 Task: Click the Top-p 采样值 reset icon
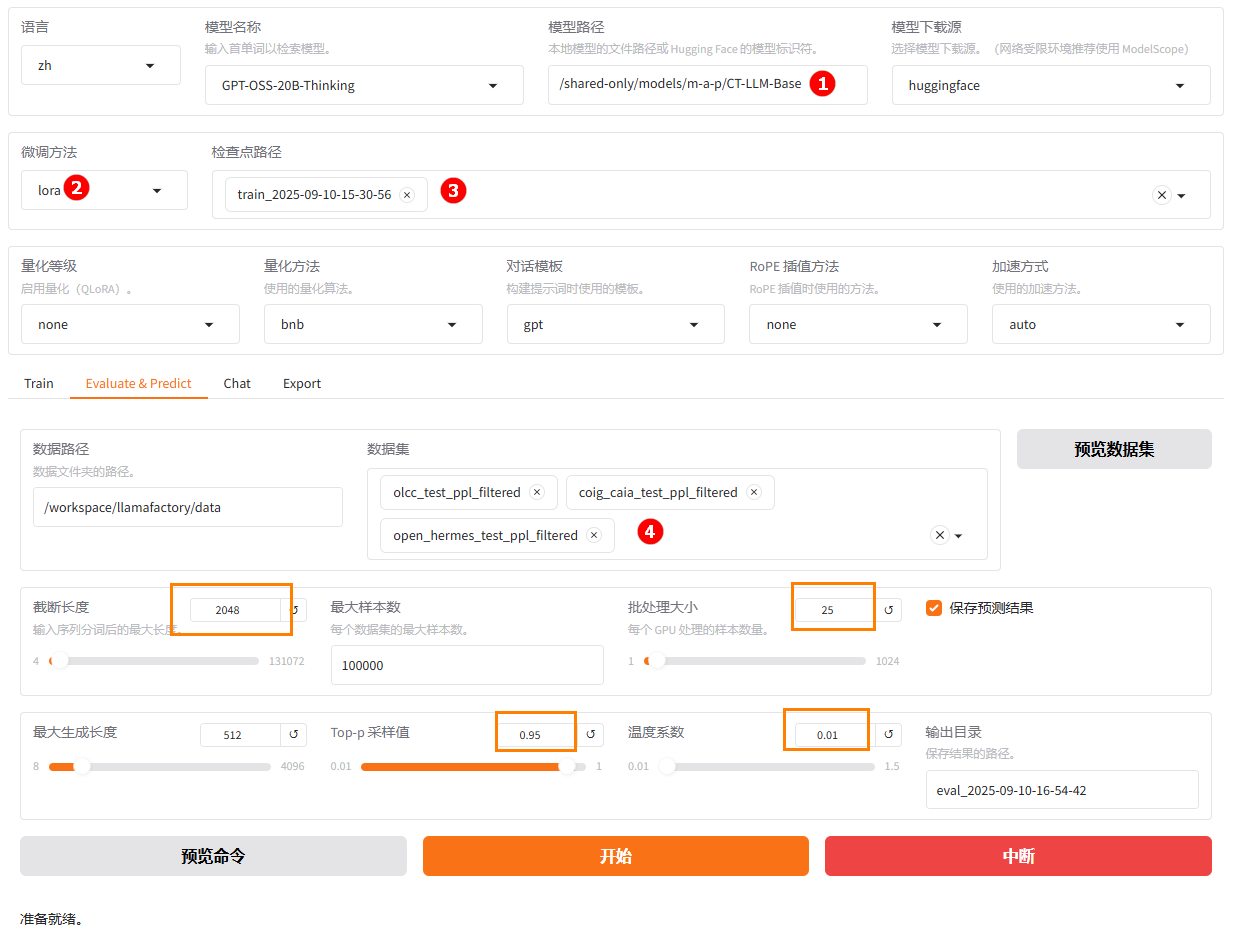591,734
